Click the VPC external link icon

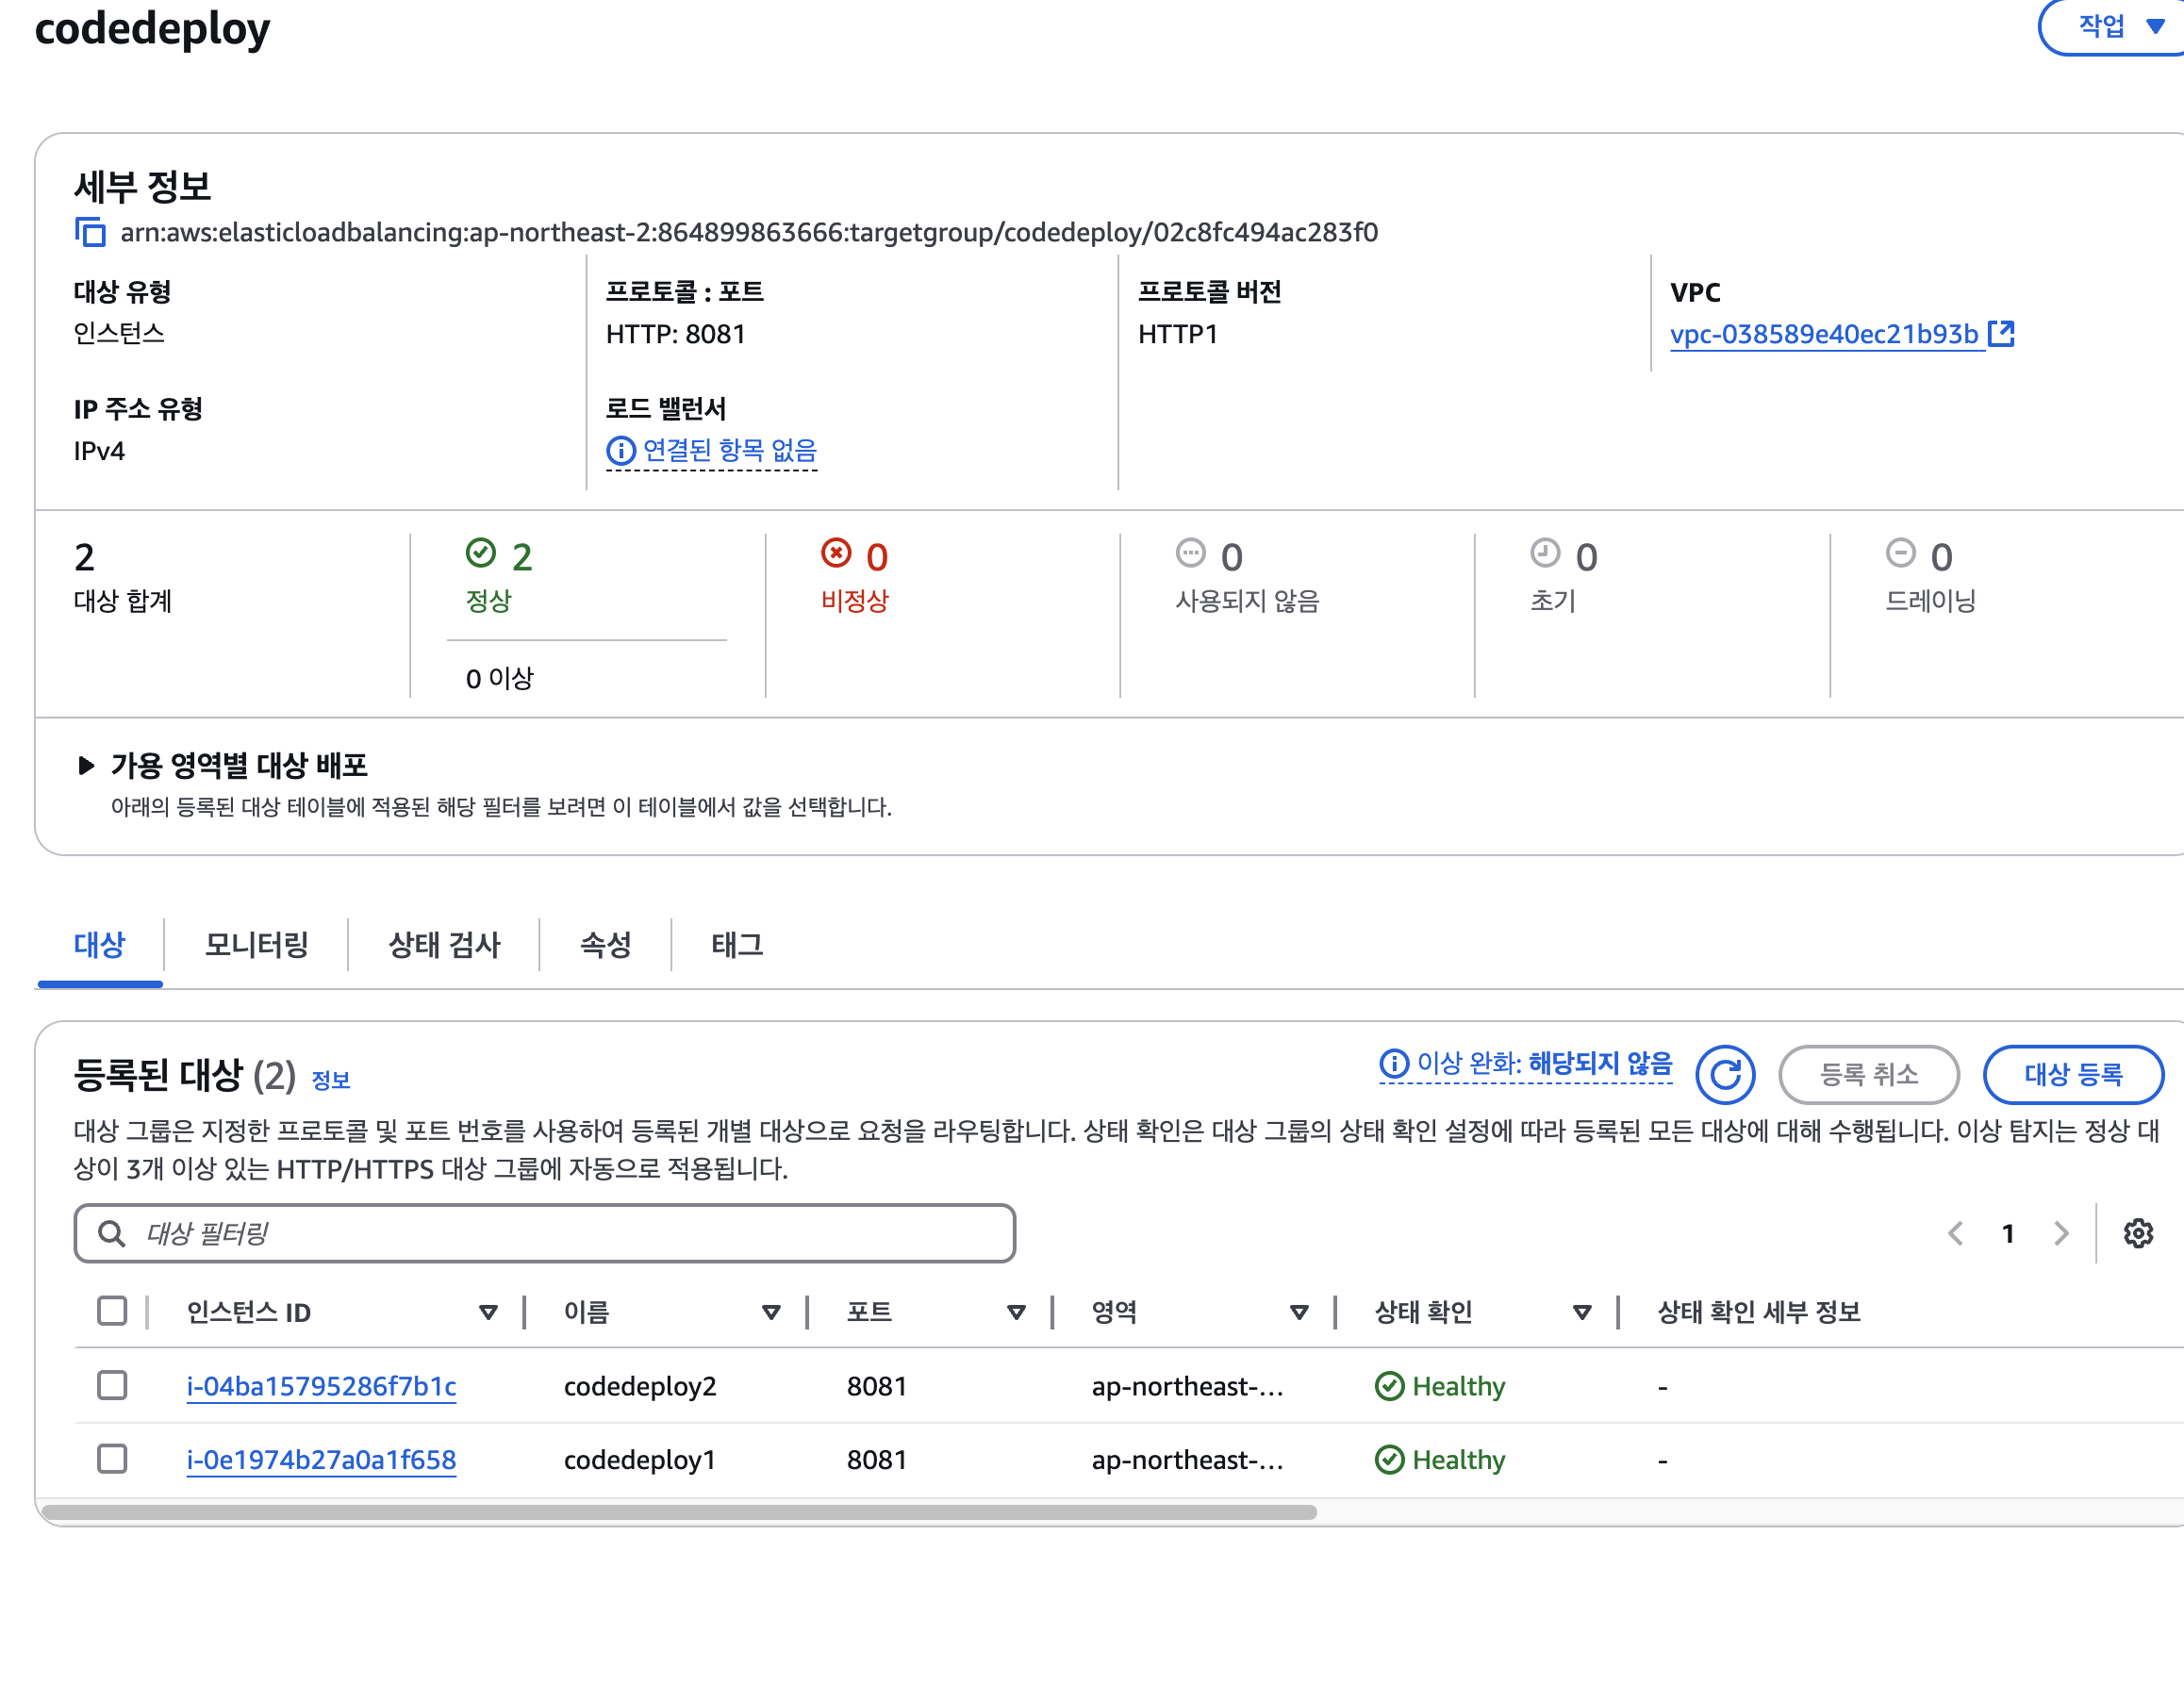[x=2001, y=333]
